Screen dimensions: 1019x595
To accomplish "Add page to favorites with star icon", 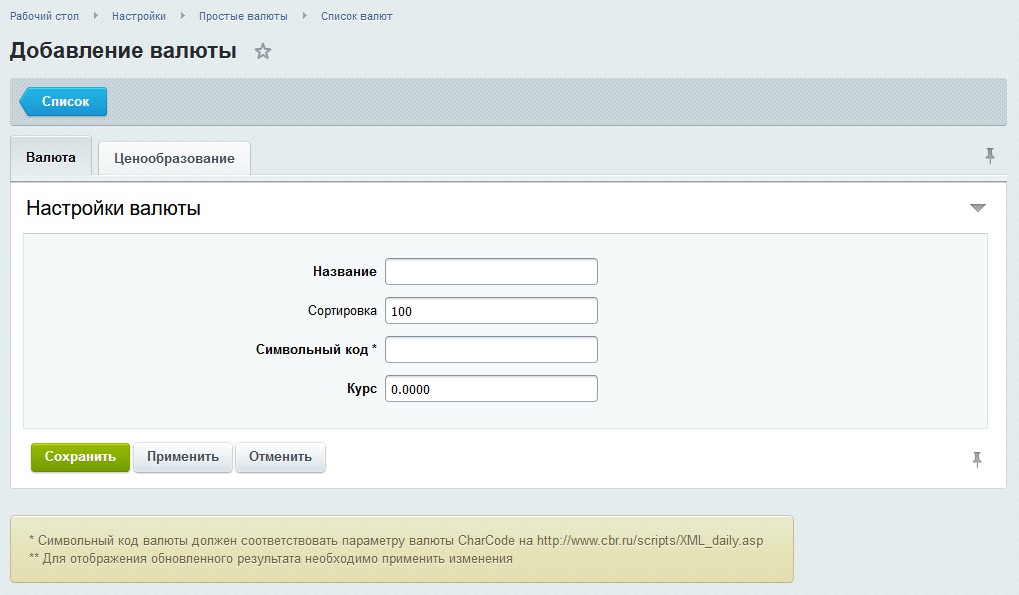I will (263, 51).
